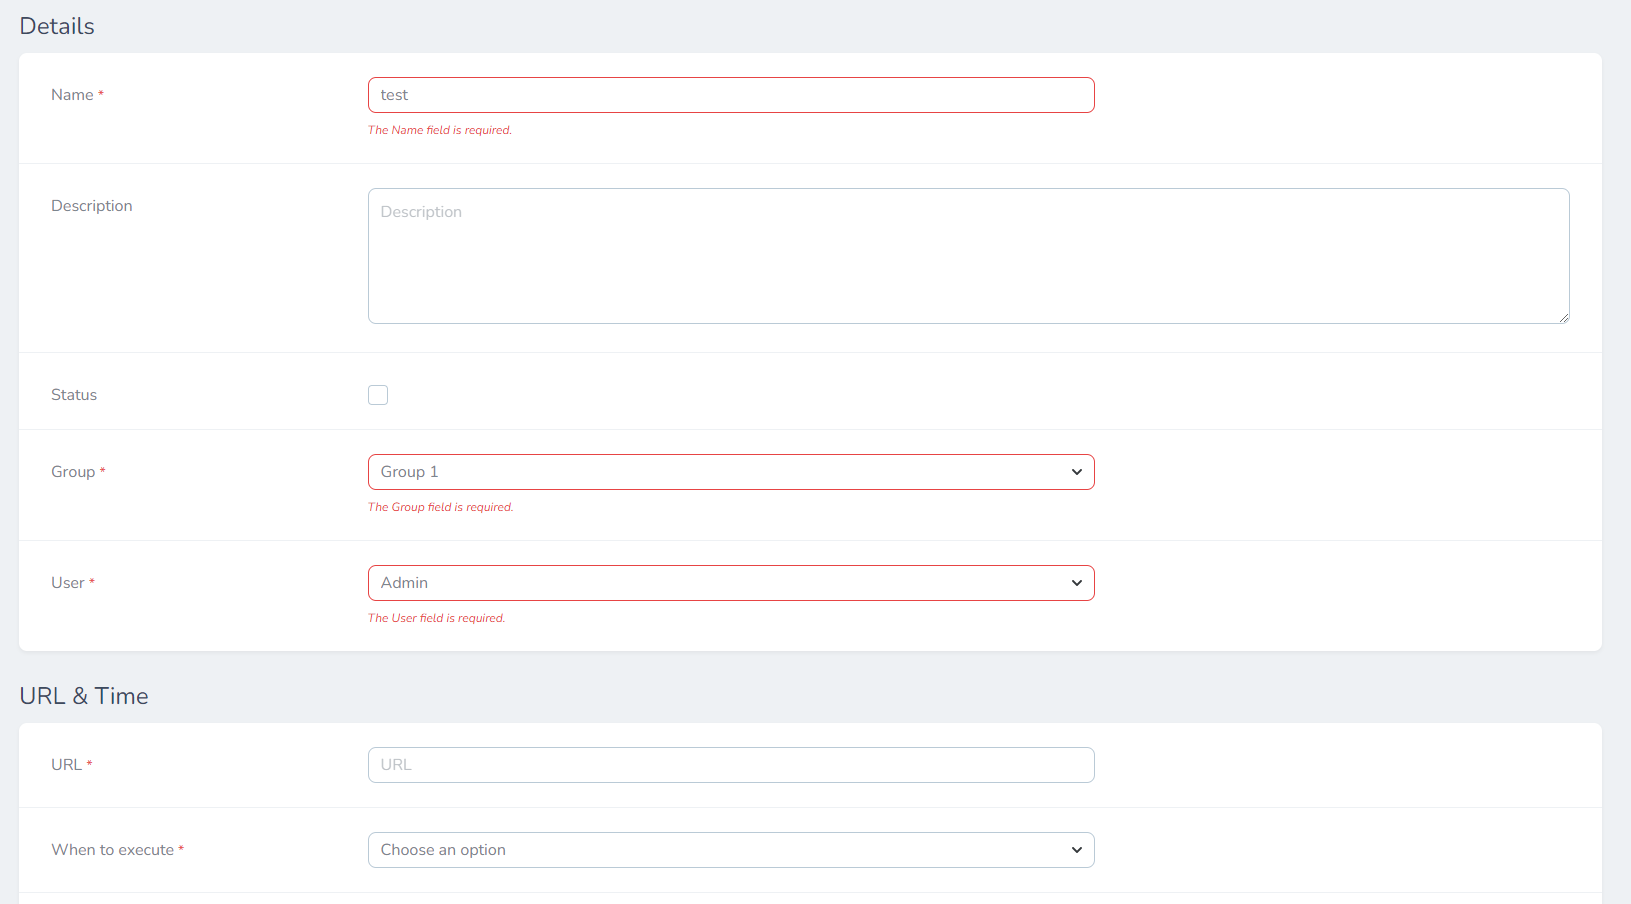Click the red asterisk next to URL
This screenshot has width=1631, height=904.
tap(90, 763)
